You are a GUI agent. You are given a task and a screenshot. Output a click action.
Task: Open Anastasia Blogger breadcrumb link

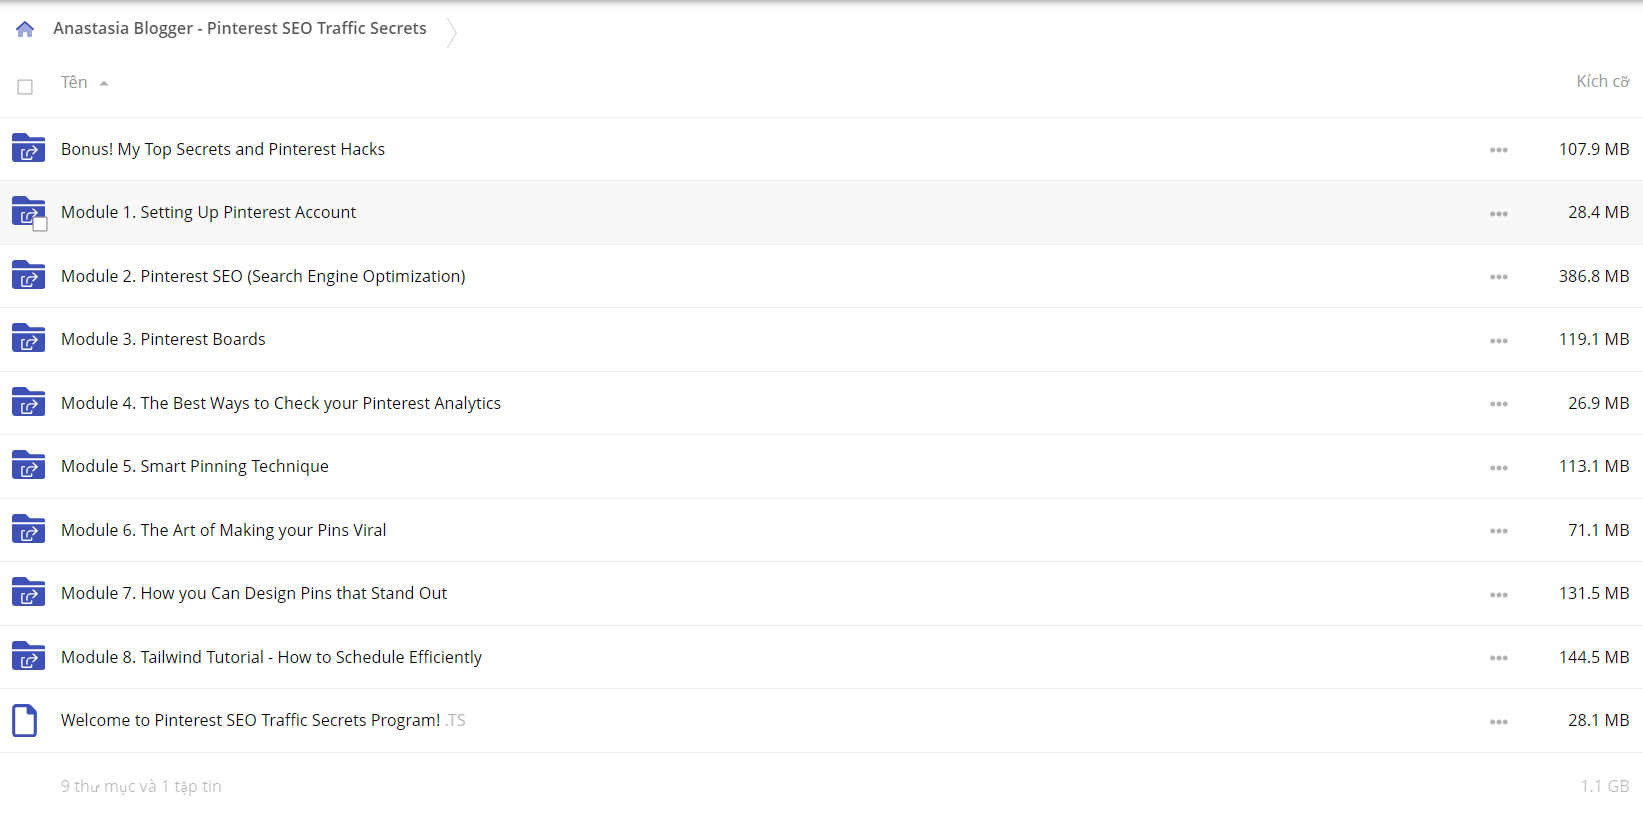click(240, 28)
